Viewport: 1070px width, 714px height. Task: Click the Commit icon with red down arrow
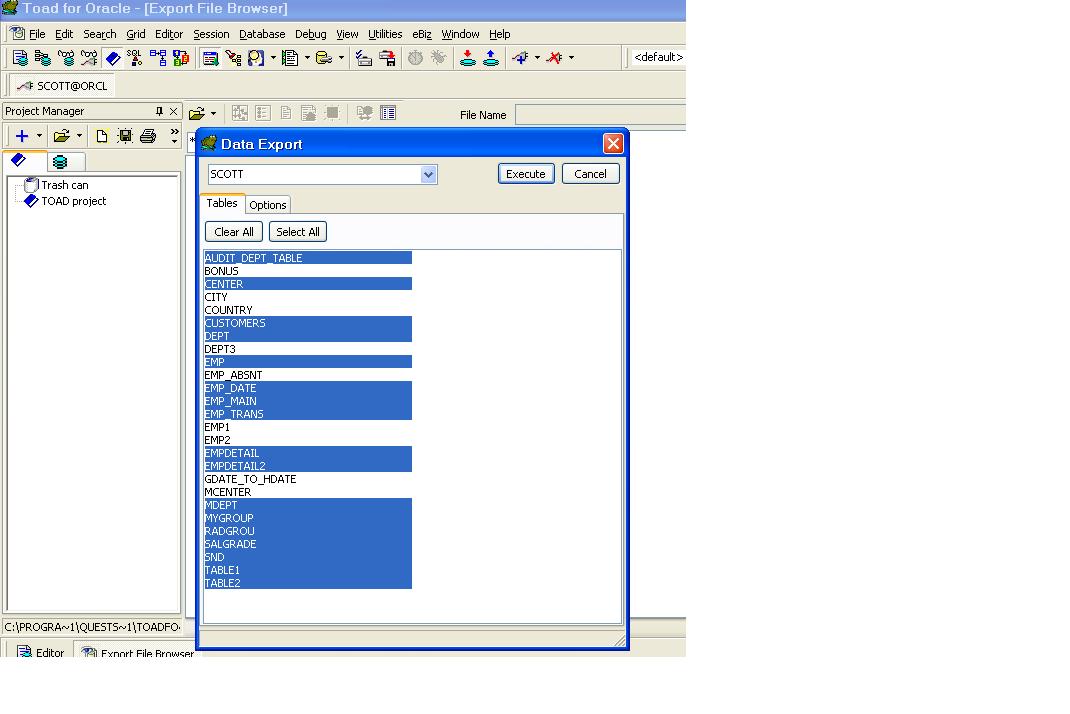click(x=467, y=58)
